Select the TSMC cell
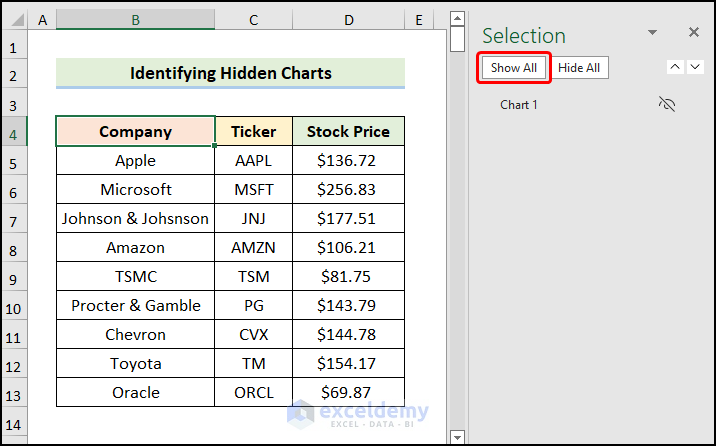 click(136, 276)
